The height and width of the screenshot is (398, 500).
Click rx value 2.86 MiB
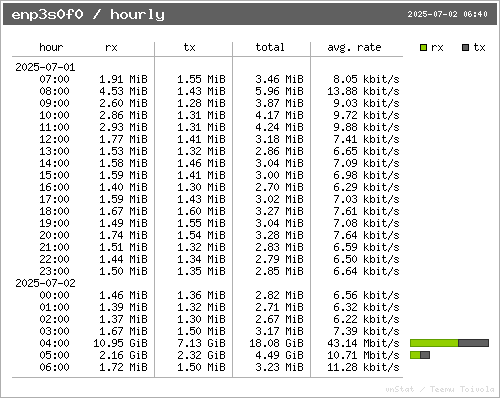[x=123, y=115]
